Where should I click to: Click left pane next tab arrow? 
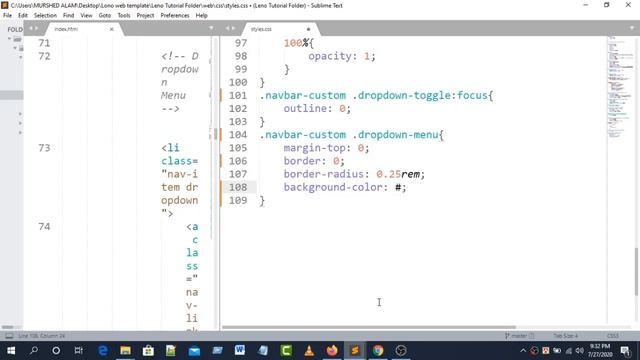click(36, 28)
